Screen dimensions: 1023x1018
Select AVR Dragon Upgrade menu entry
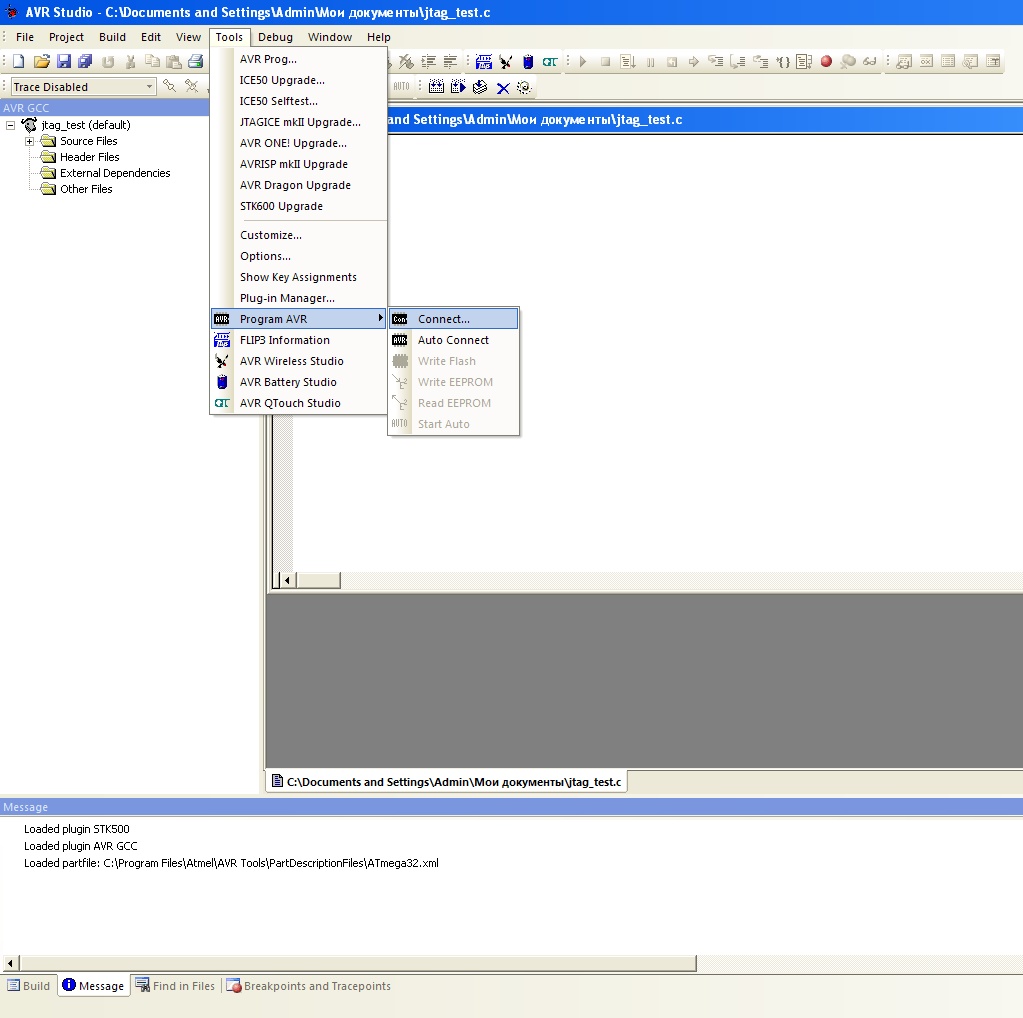(299, 185)
